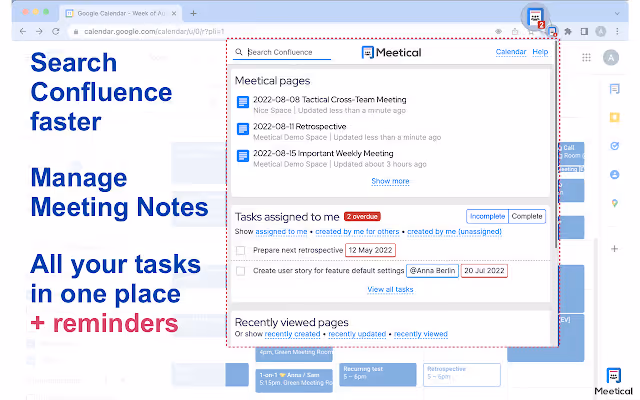Open the Retrospective 5 – 6pm calendar event
640x400 pixels.
tap(462, 375)
